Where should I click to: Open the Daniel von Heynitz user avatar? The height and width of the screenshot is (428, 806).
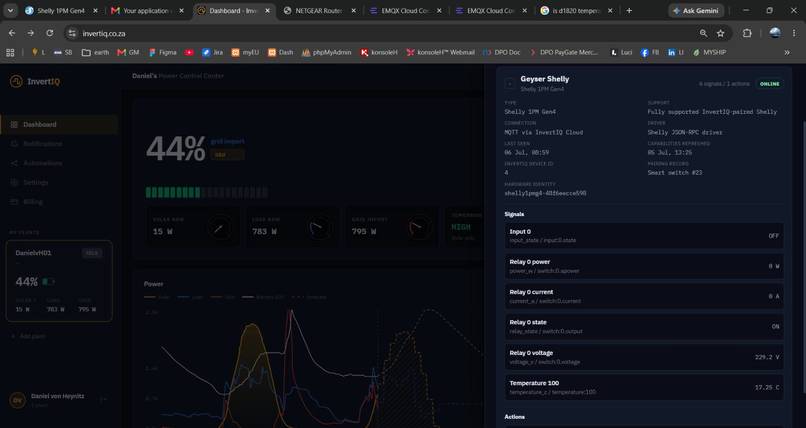pyautogui.click(x=17, y=400)
